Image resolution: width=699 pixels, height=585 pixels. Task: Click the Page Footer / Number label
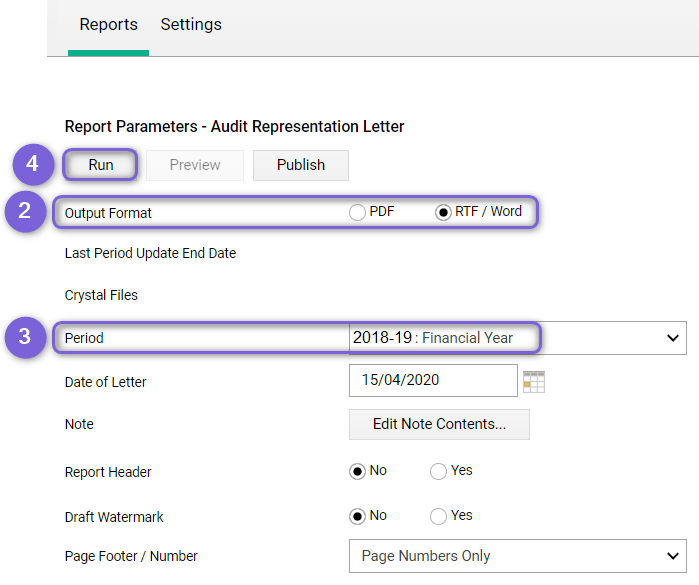pyautogui.click(x=131, y=556)
